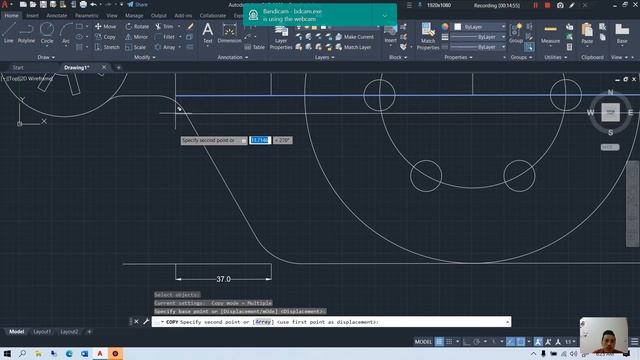Select the Dimension tool
The height and width of the screenshot is (360, 640).
pos(229,33)
